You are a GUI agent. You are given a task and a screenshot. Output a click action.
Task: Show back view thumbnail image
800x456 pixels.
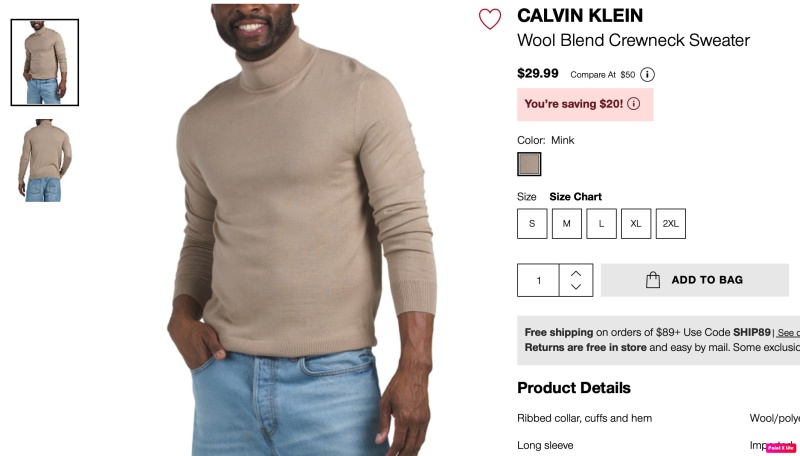pyautogui.click(x=45, y=160)
